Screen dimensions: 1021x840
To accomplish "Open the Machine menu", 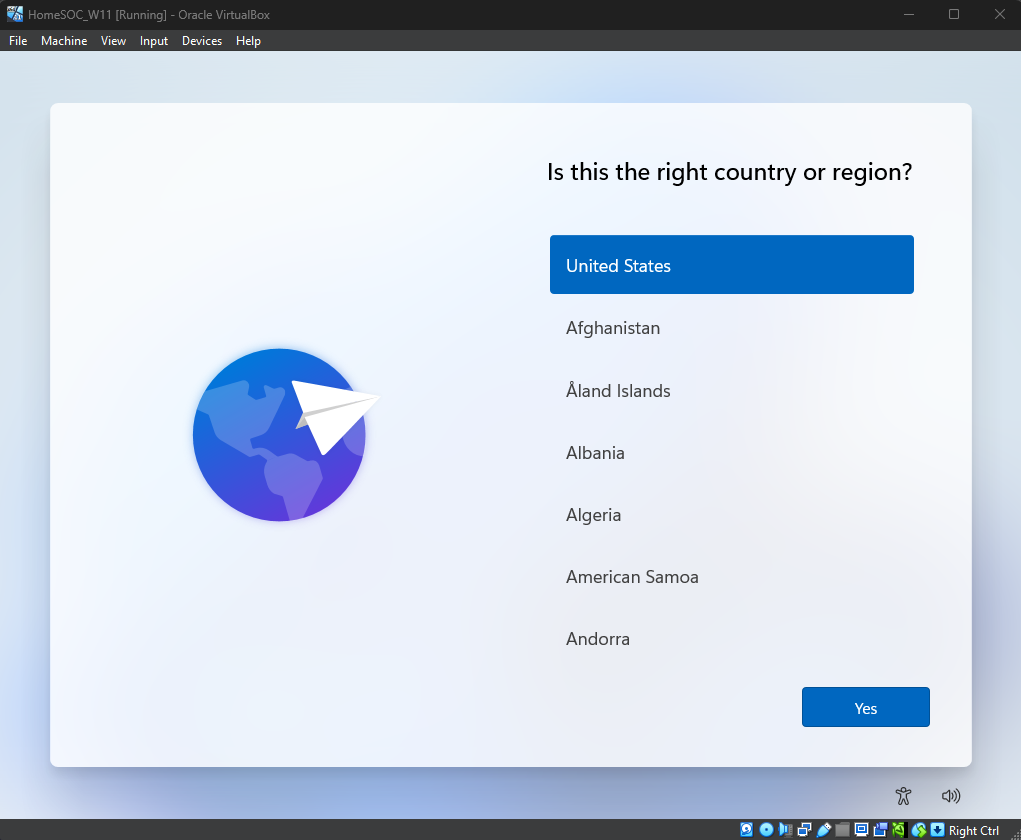I will 64,41.
